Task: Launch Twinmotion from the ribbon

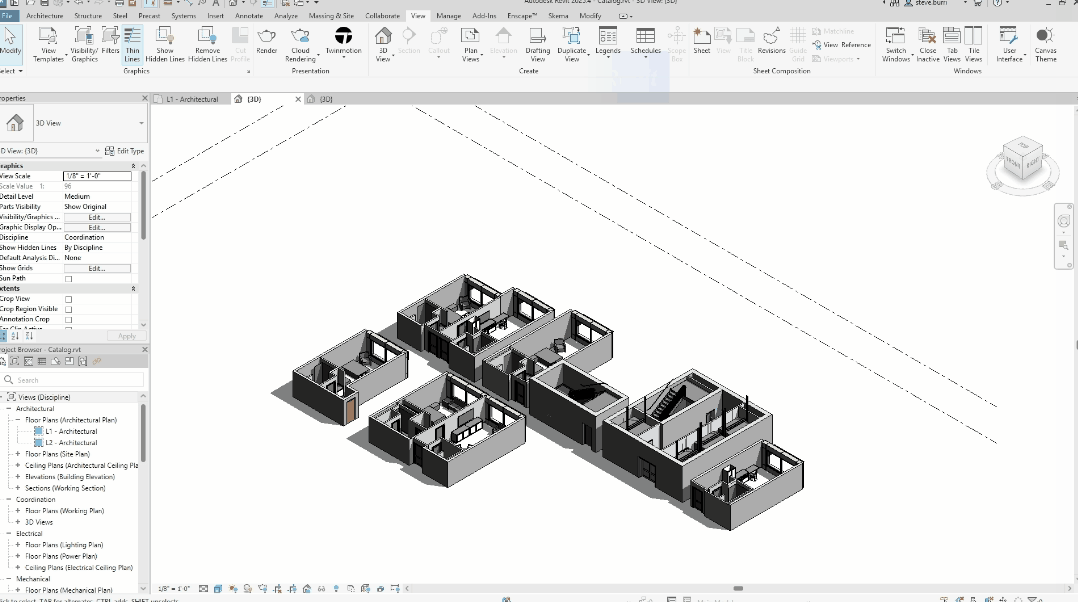Action: tap(343, 41)
